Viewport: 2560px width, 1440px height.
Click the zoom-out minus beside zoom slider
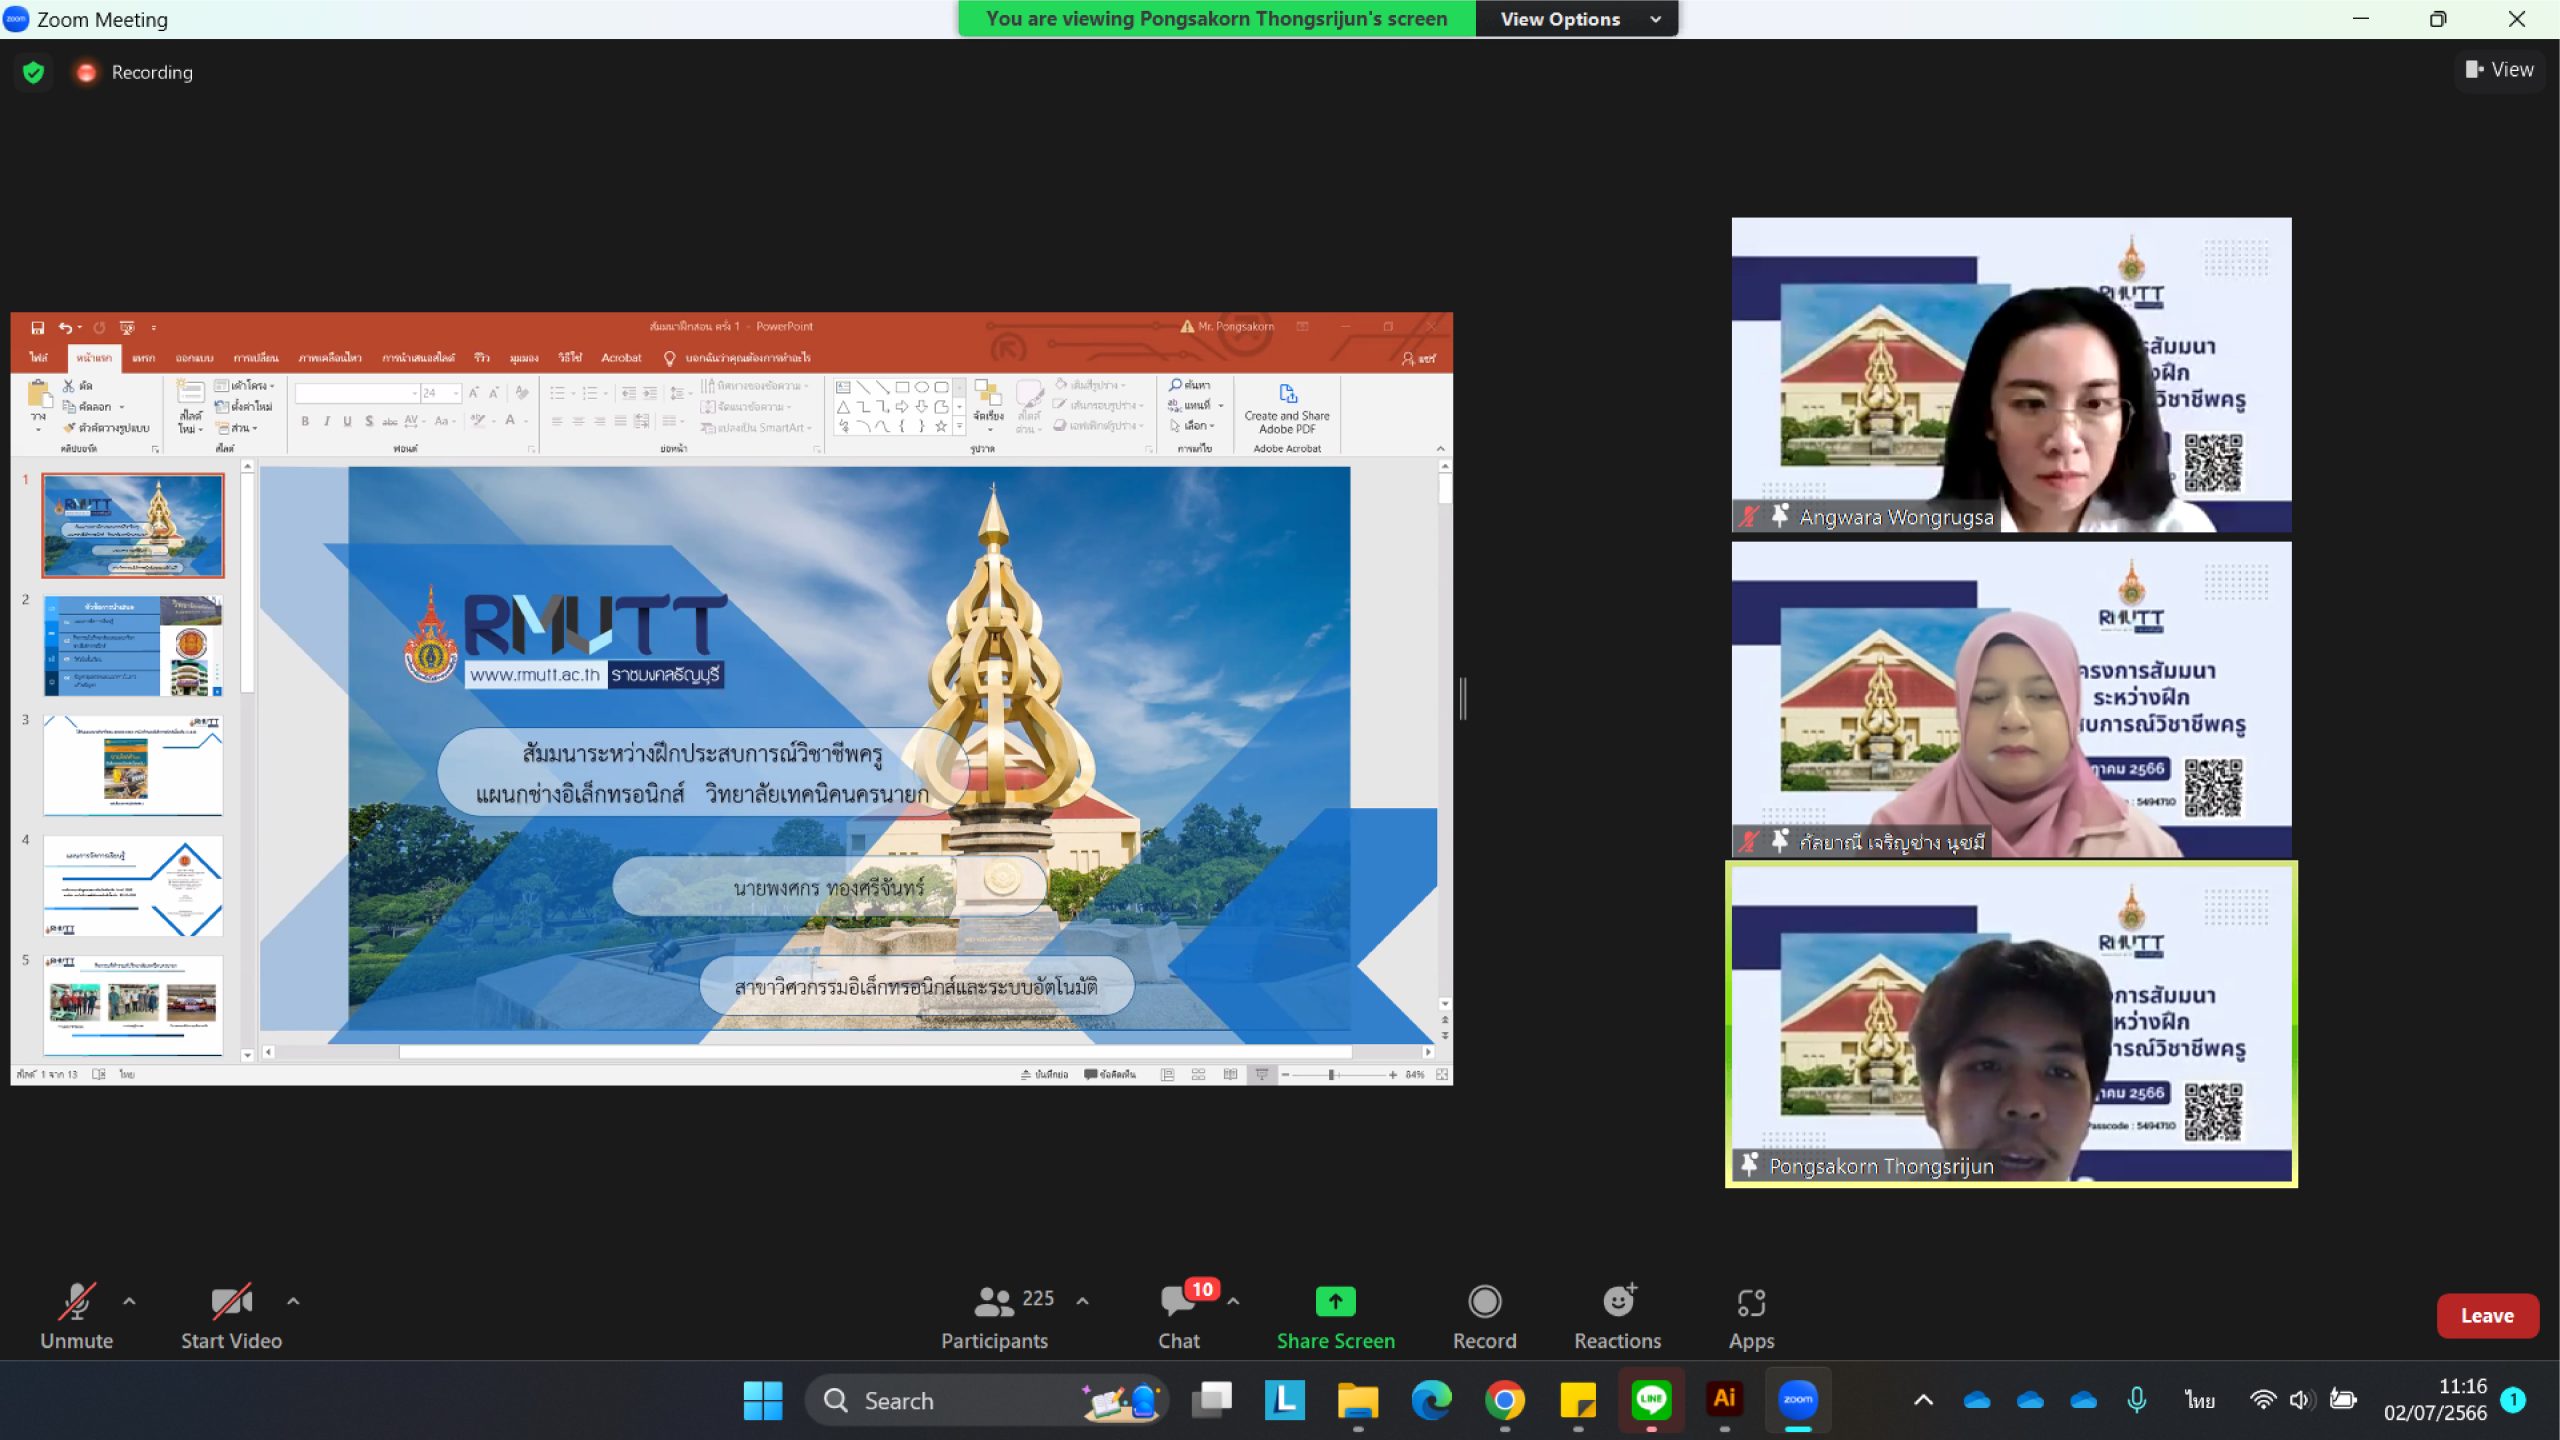(1285, 1074)
